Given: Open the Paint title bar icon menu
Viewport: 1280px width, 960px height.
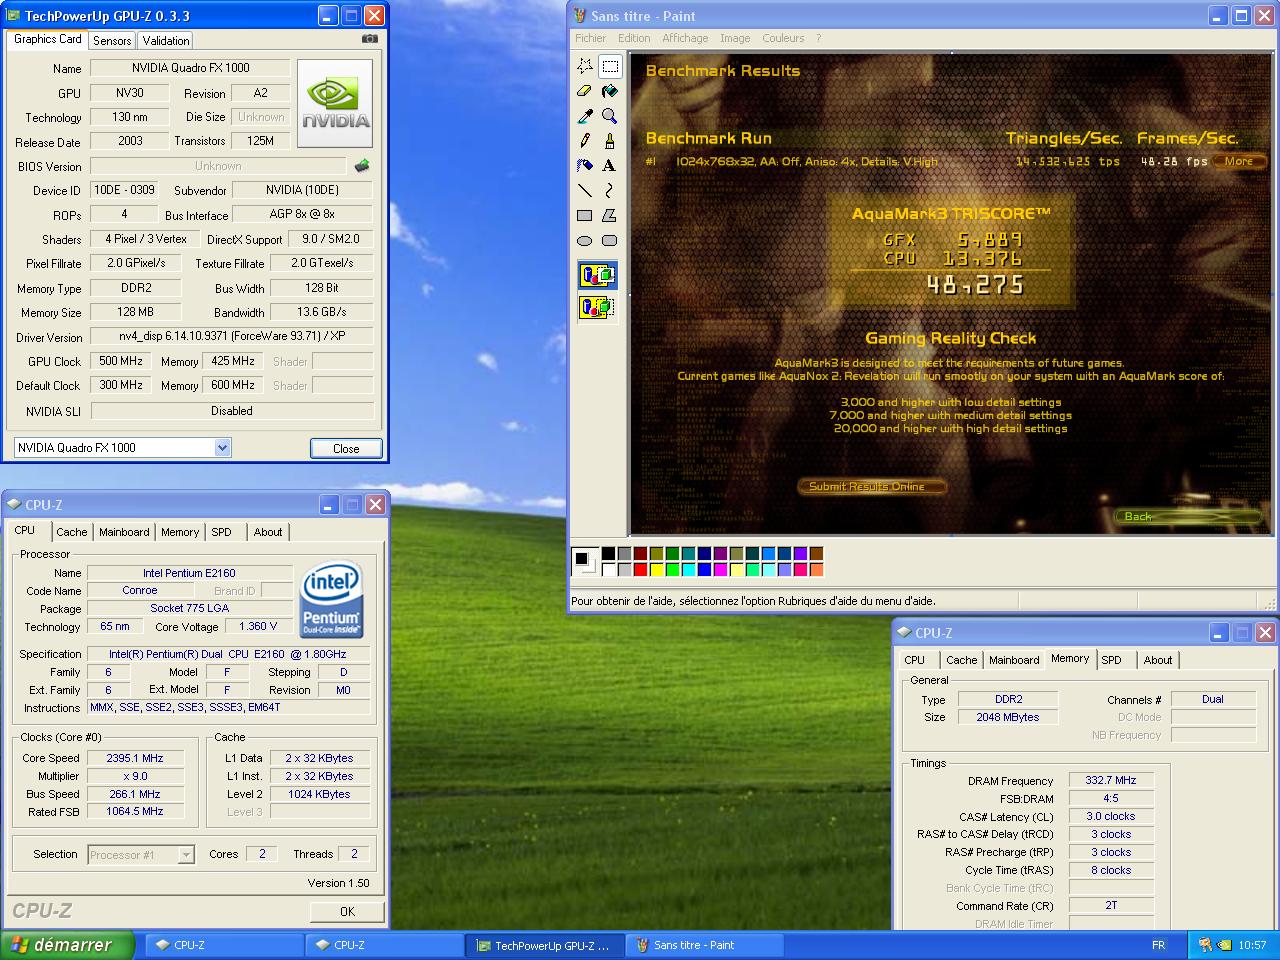Looking at the screenshot, I should (x=580, y=16).
